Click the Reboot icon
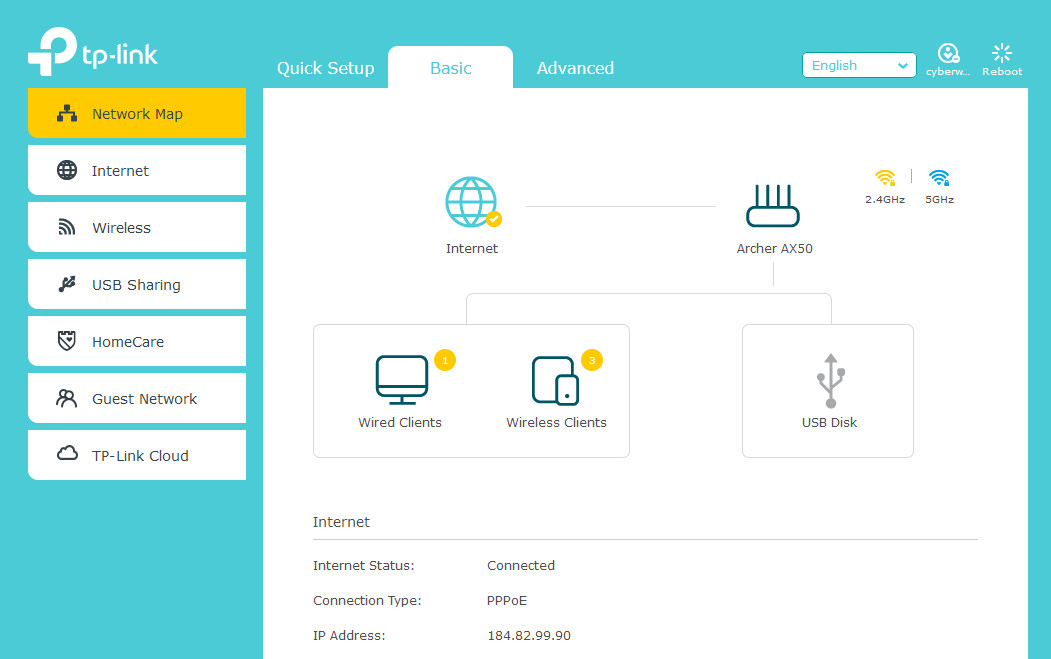The height and width of the screenshot is (659, 1051). 1002,53
